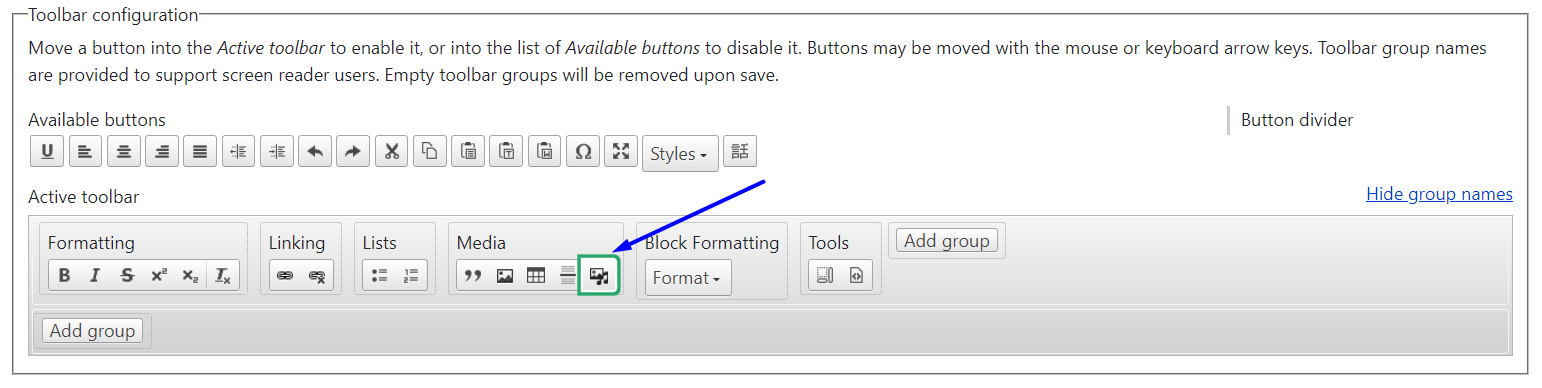
Task: Click the Hide group names link
Action: [x=1439, y=194]
